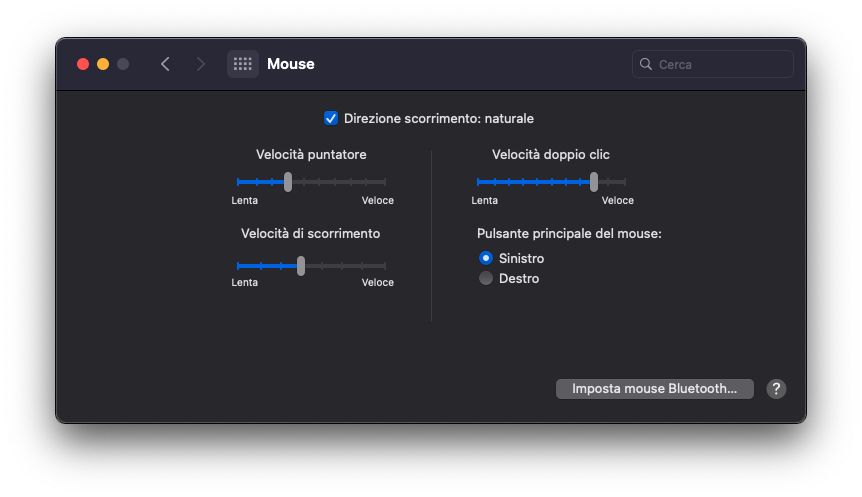Image resolution: width=862 pixels, height=497 pixels.
Task: Close the Mouse preferences window
Action: (83, 64)
